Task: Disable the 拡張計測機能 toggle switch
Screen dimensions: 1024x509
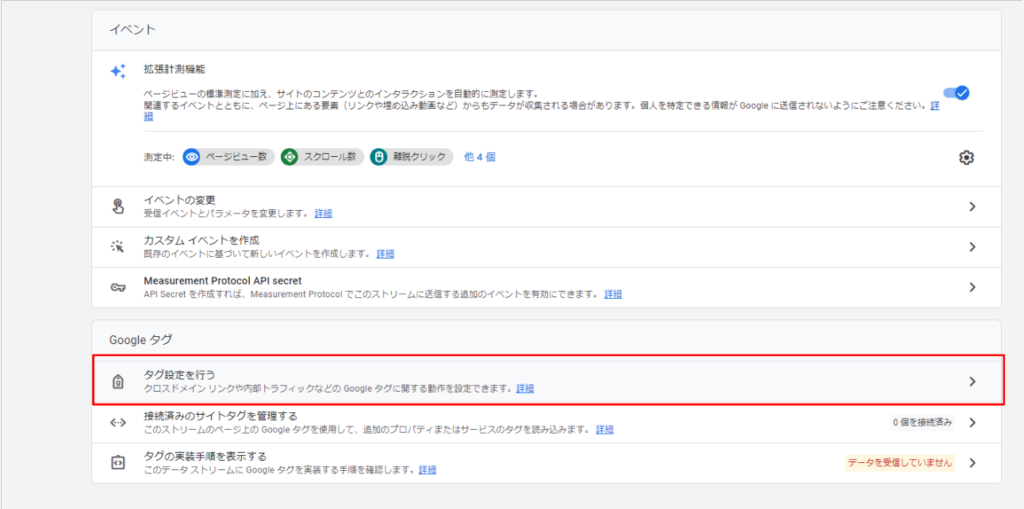Action: (956, 93)
